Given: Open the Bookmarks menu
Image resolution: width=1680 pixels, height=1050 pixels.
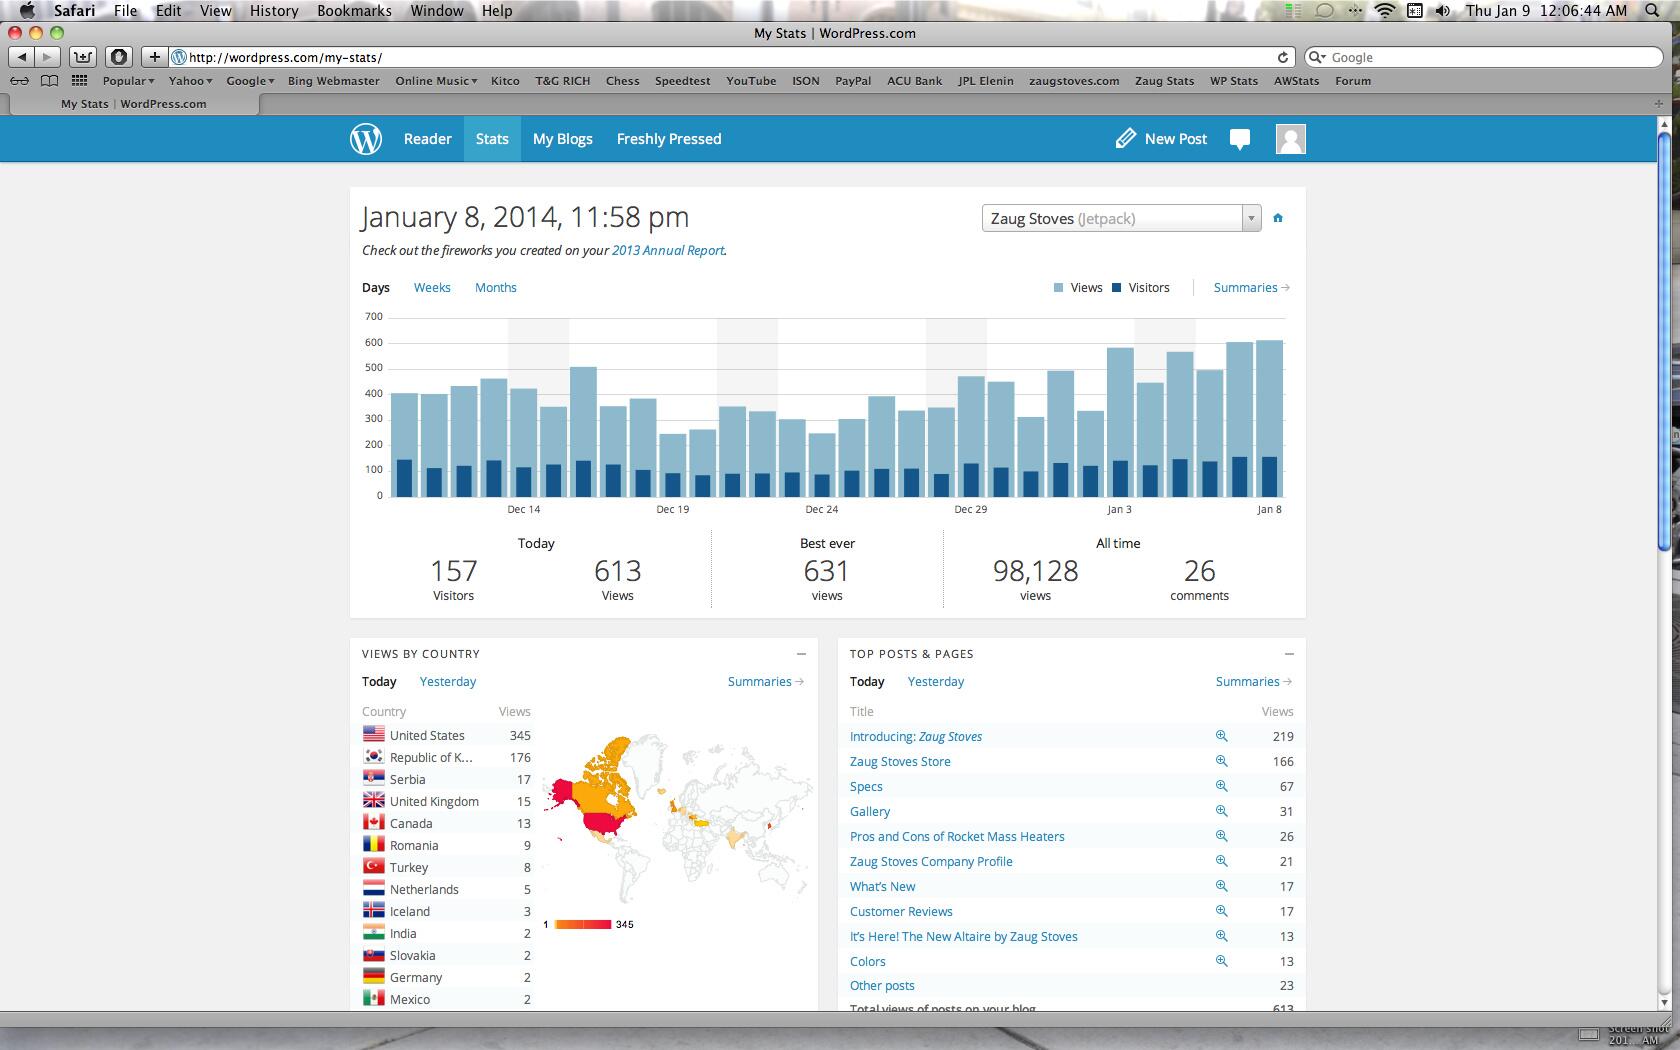Looking at the screenshot, I should (354, 11).
